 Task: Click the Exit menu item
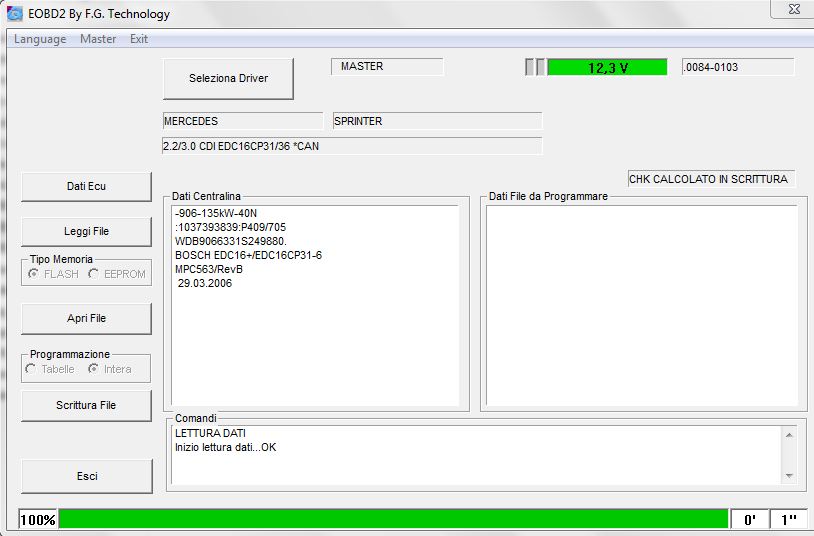(139, 39)
